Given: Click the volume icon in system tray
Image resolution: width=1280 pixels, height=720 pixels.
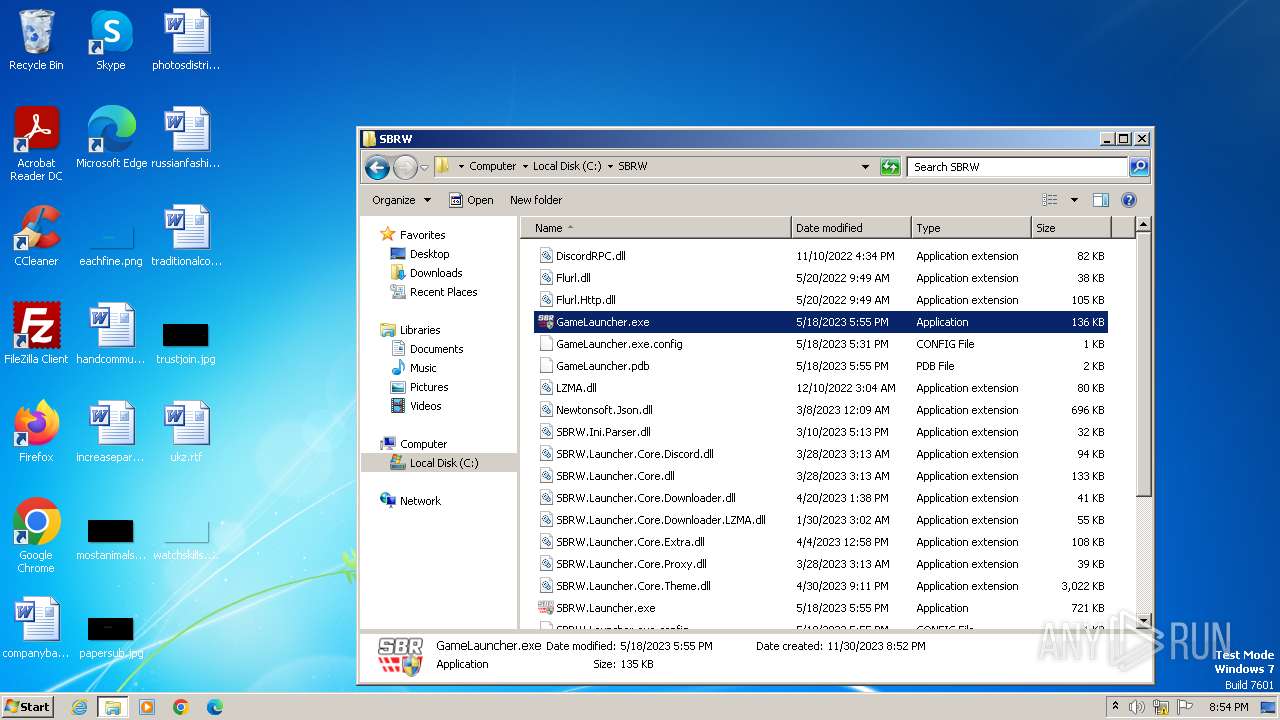Looking at the screenshot, I should coord(1137,707).
